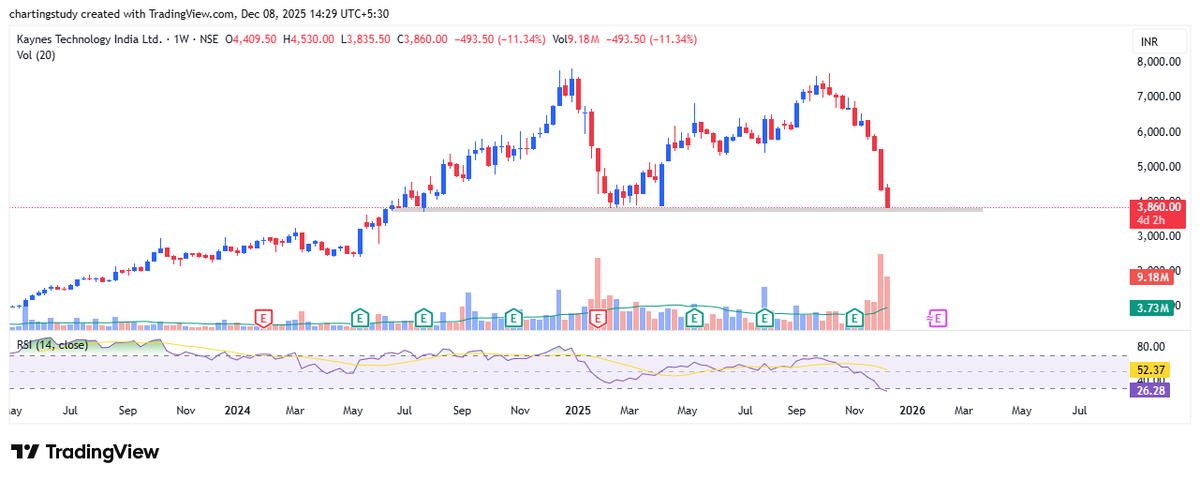Click the yellow 52.37 RSI average label
The image size is (1200, 480).
point(1150,370)
